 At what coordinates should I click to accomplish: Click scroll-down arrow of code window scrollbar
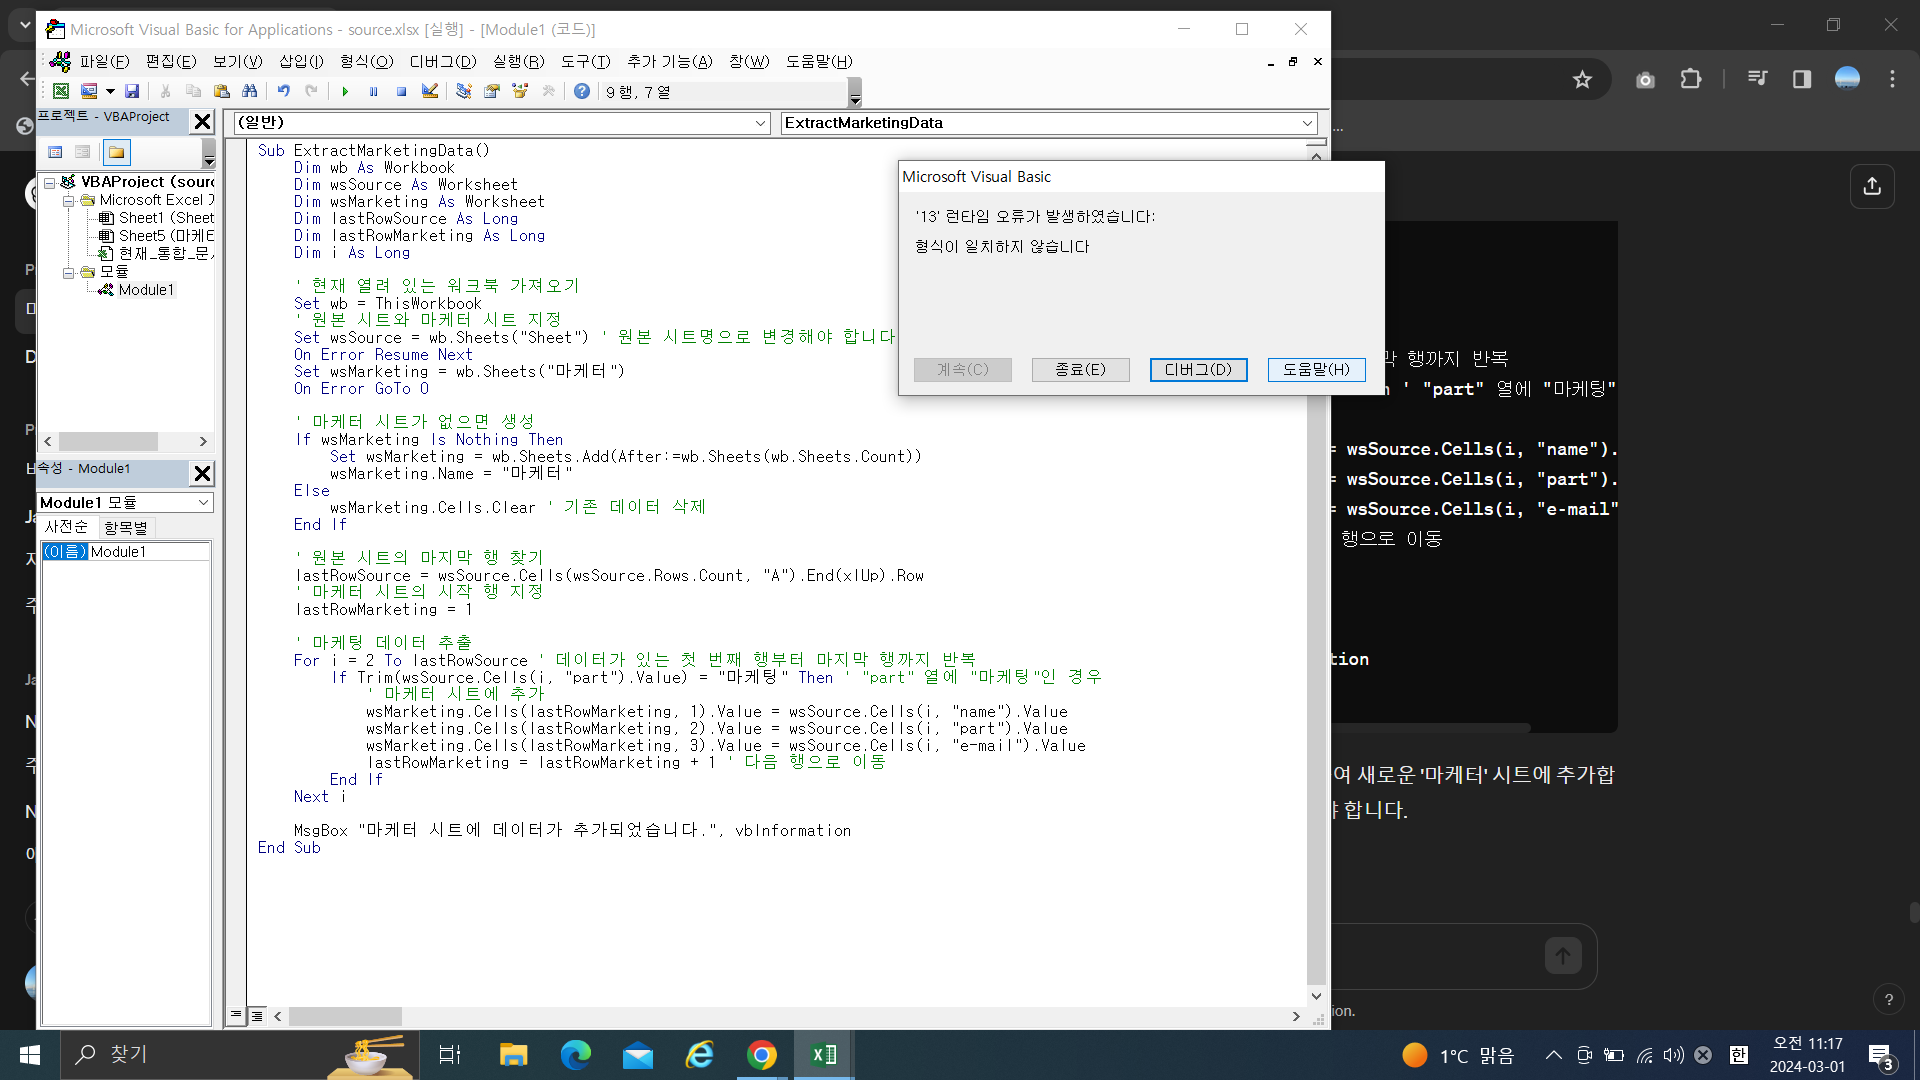tap(1316, 996)
